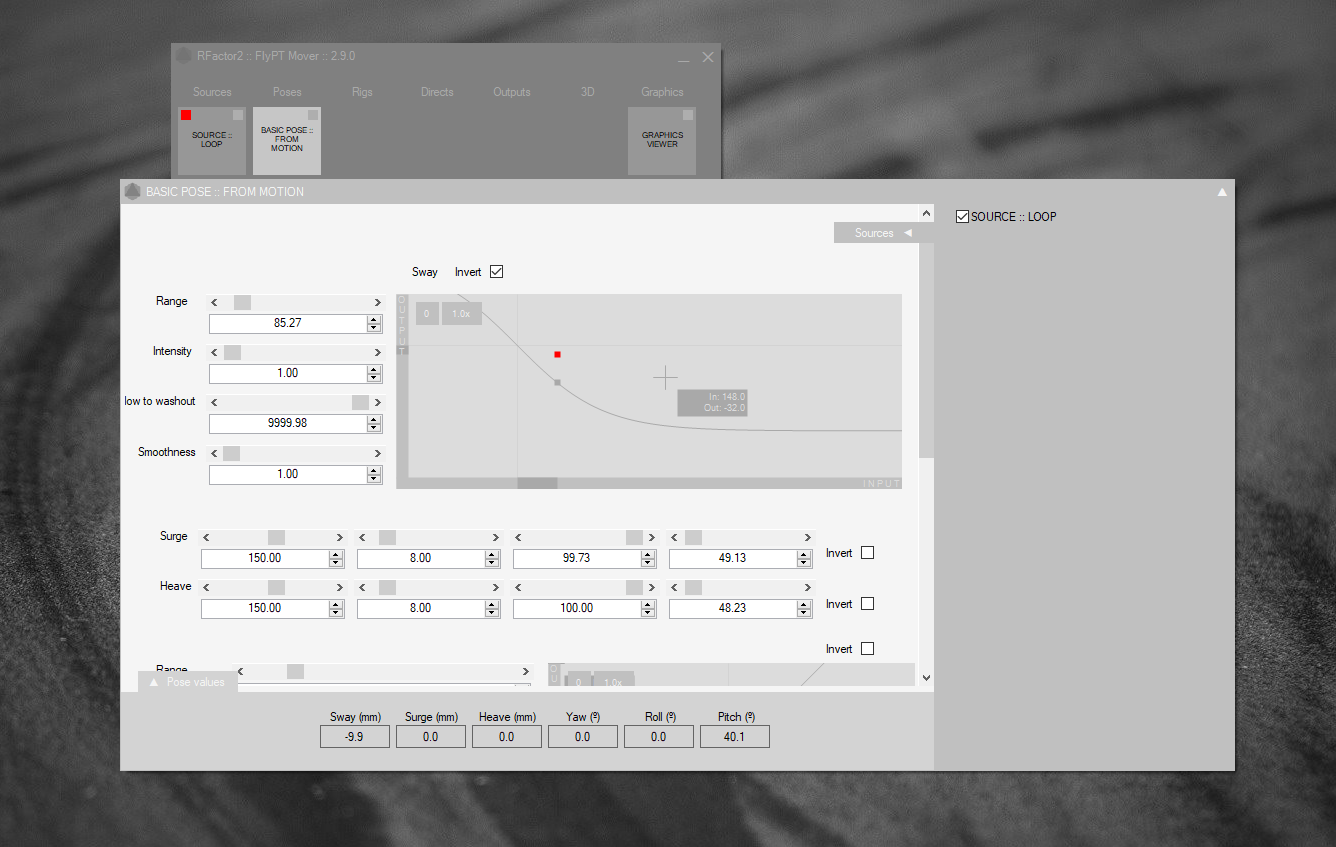
Task: Expand the Pose values panel
Action: 187,682
